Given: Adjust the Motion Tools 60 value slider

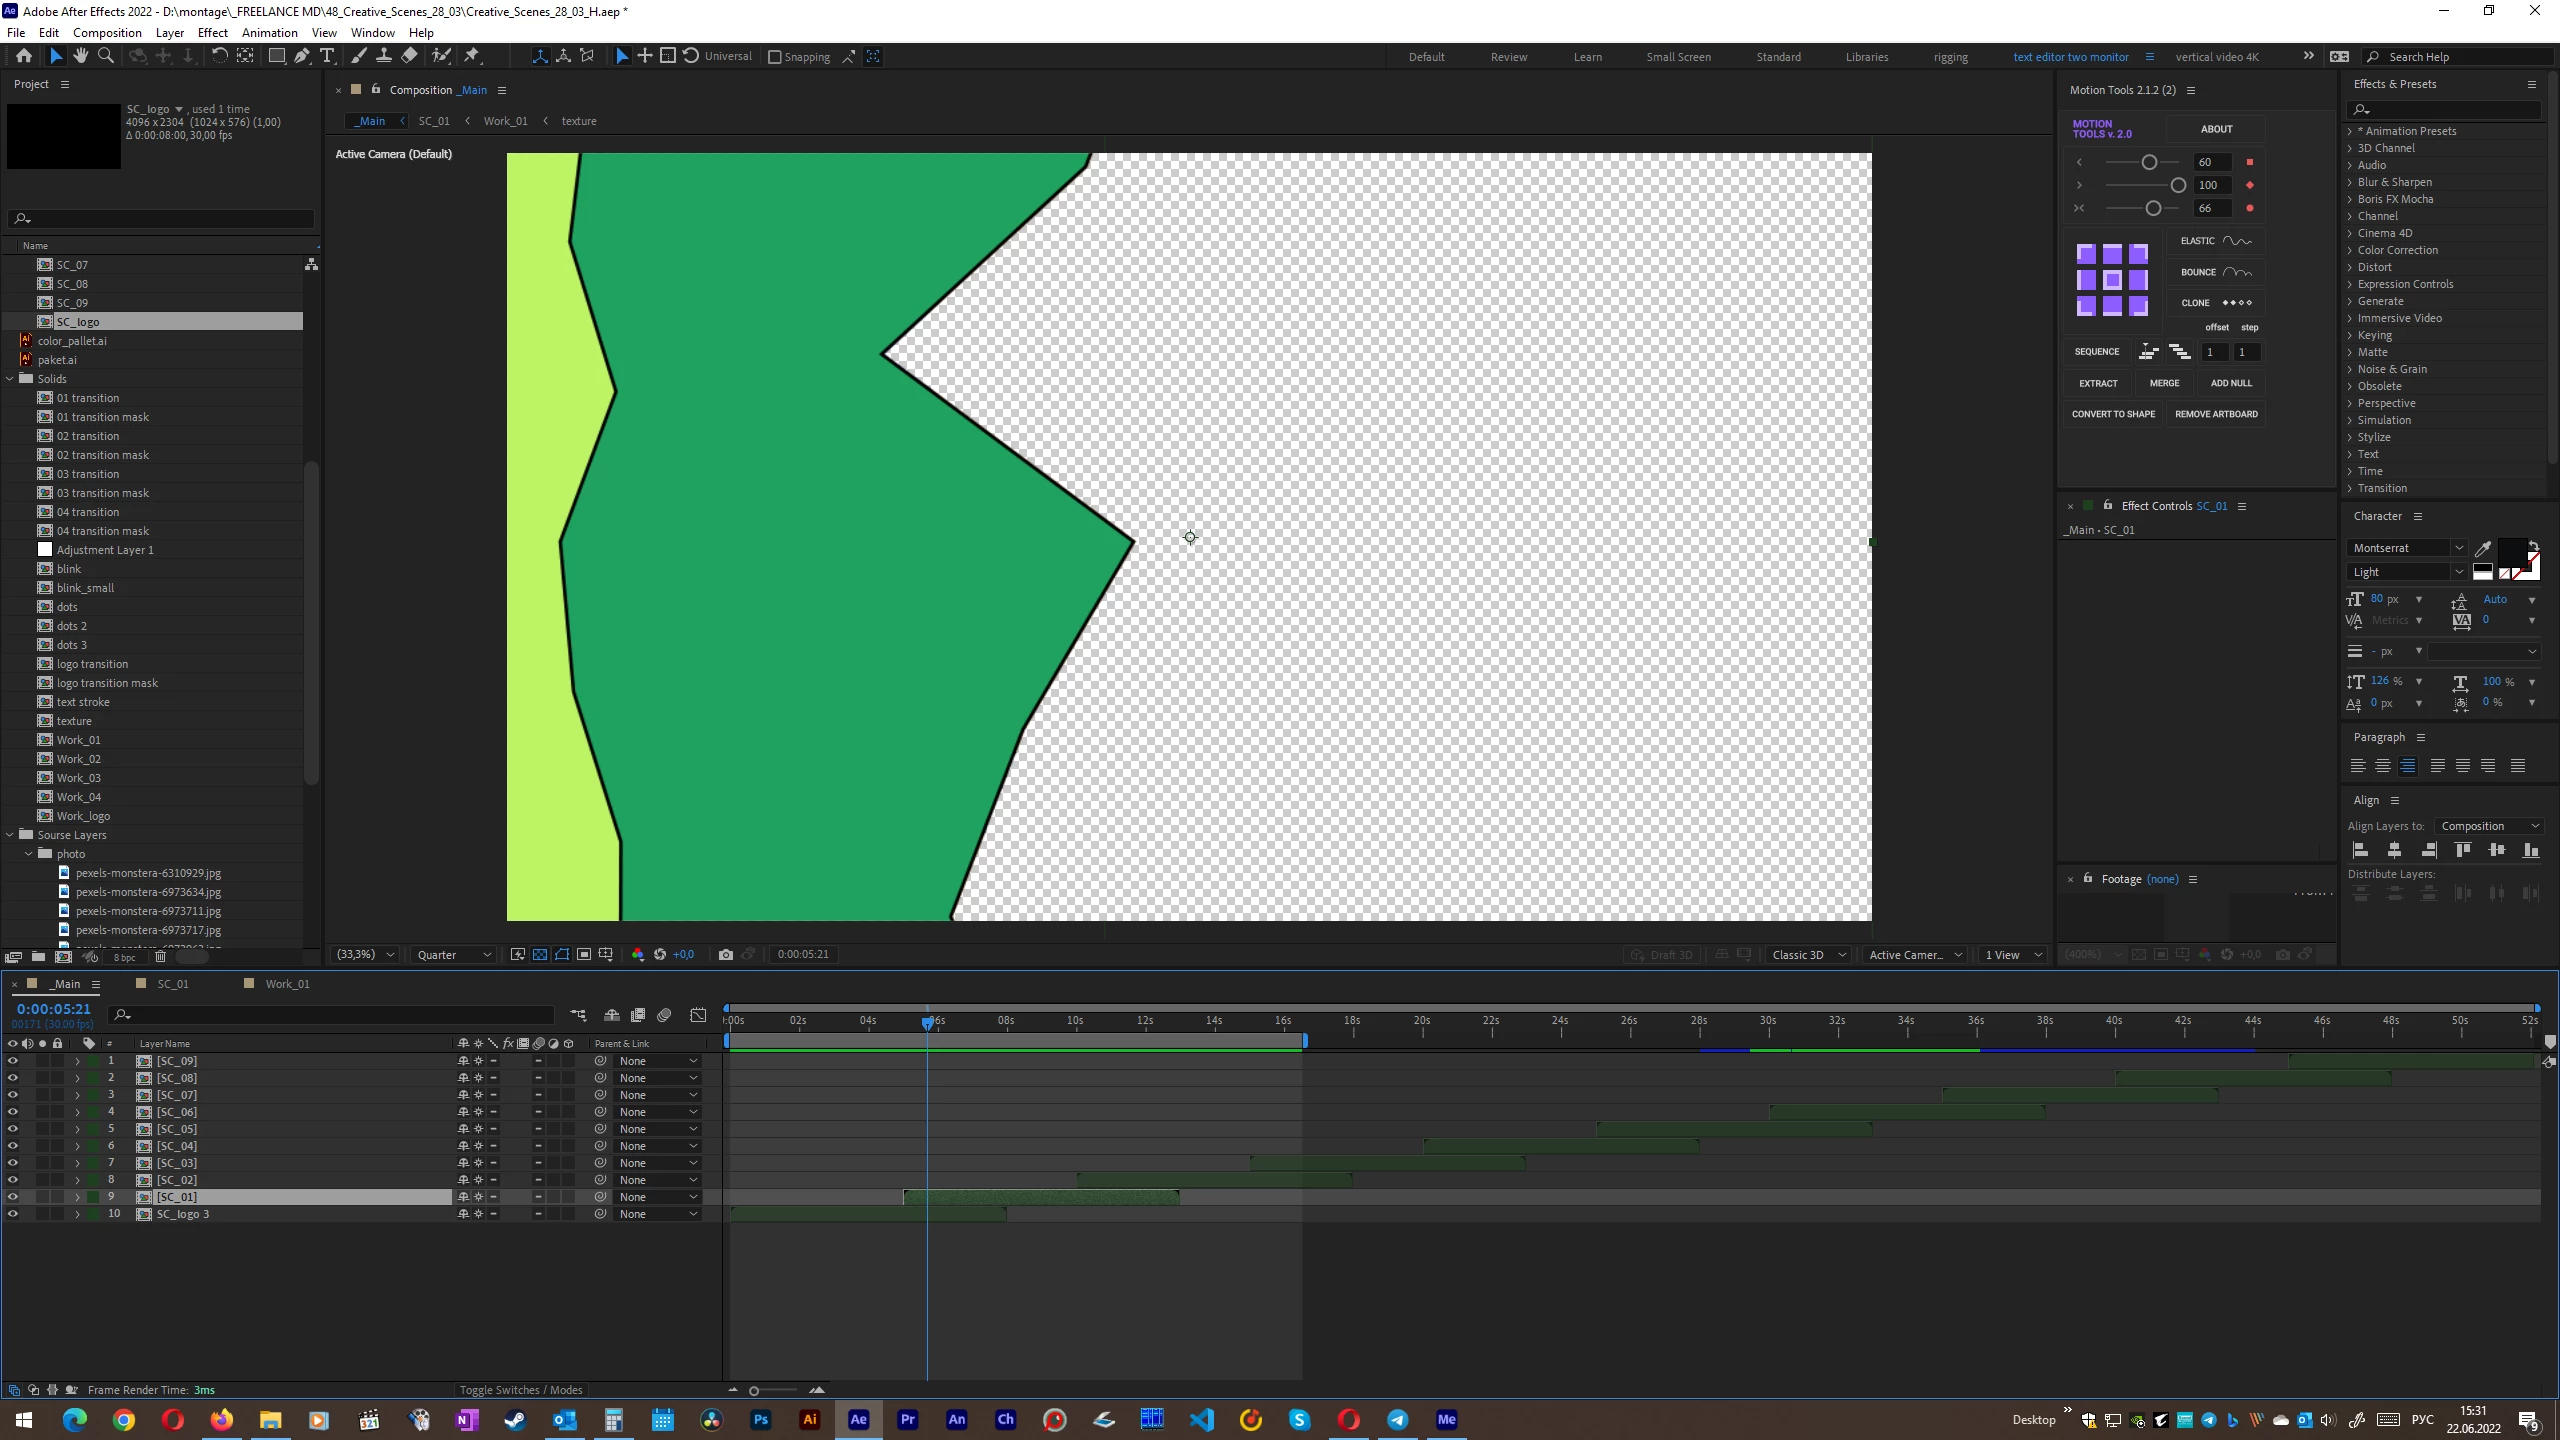Looking at the screenshot, I should click(2149, 162).
